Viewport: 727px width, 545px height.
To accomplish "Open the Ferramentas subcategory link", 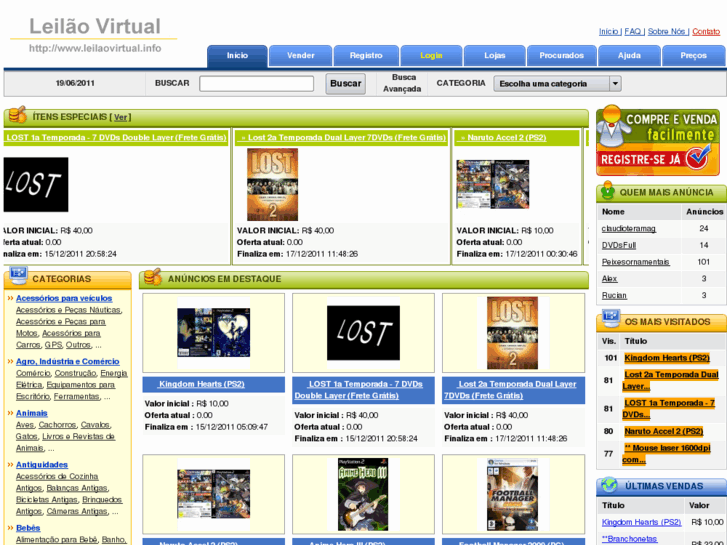I will coord(76,397).
